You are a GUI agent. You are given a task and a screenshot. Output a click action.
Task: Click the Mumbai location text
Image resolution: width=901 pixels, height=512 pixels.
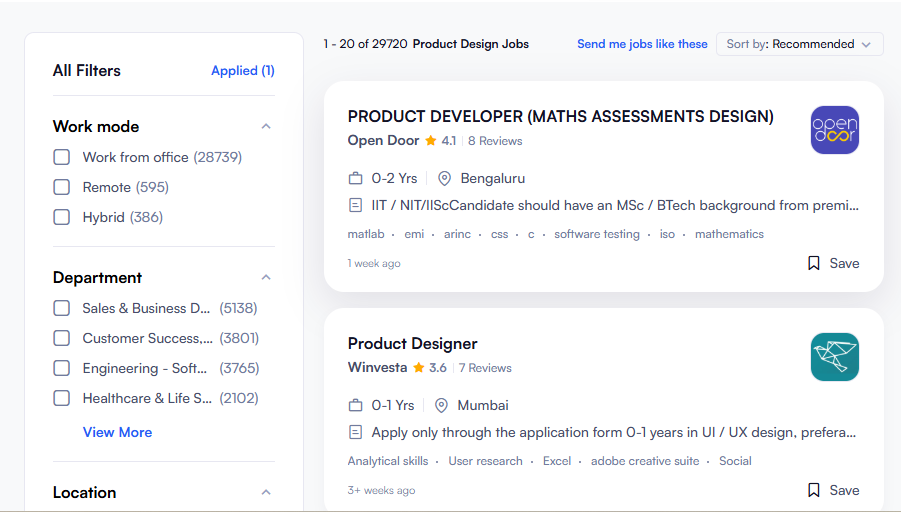coord(483,406)
